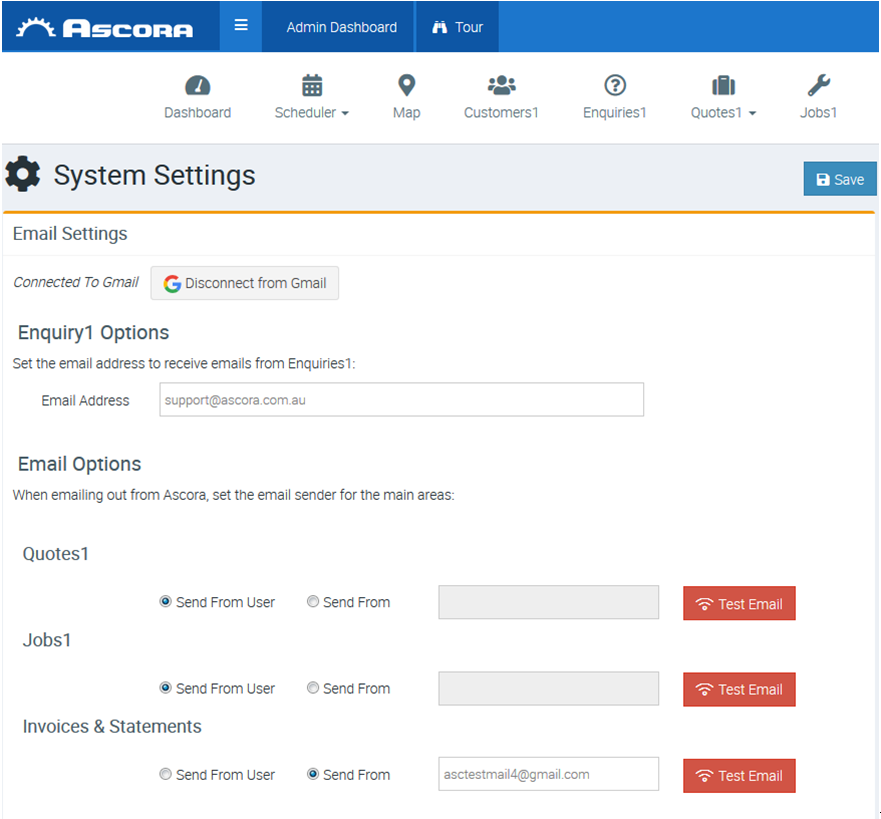Click the System Settings gear icon
The width and height of the screenshot is (881, 819).
click(23, 175)
